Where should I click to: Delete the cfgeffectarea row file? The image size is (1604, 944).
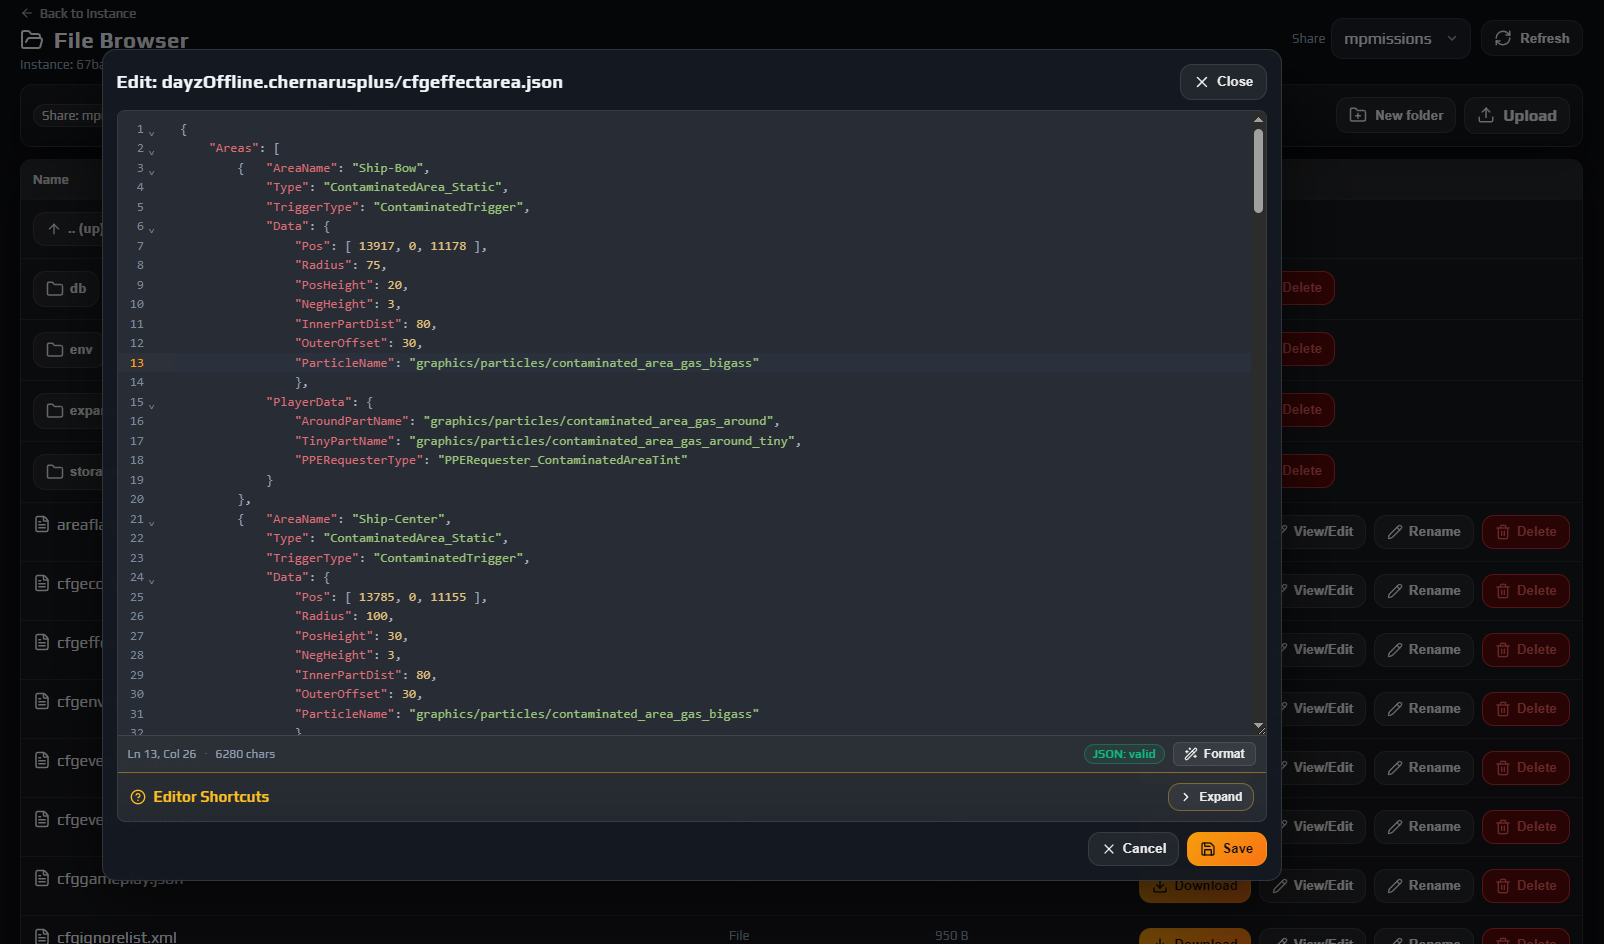[x=1526, y=650]
